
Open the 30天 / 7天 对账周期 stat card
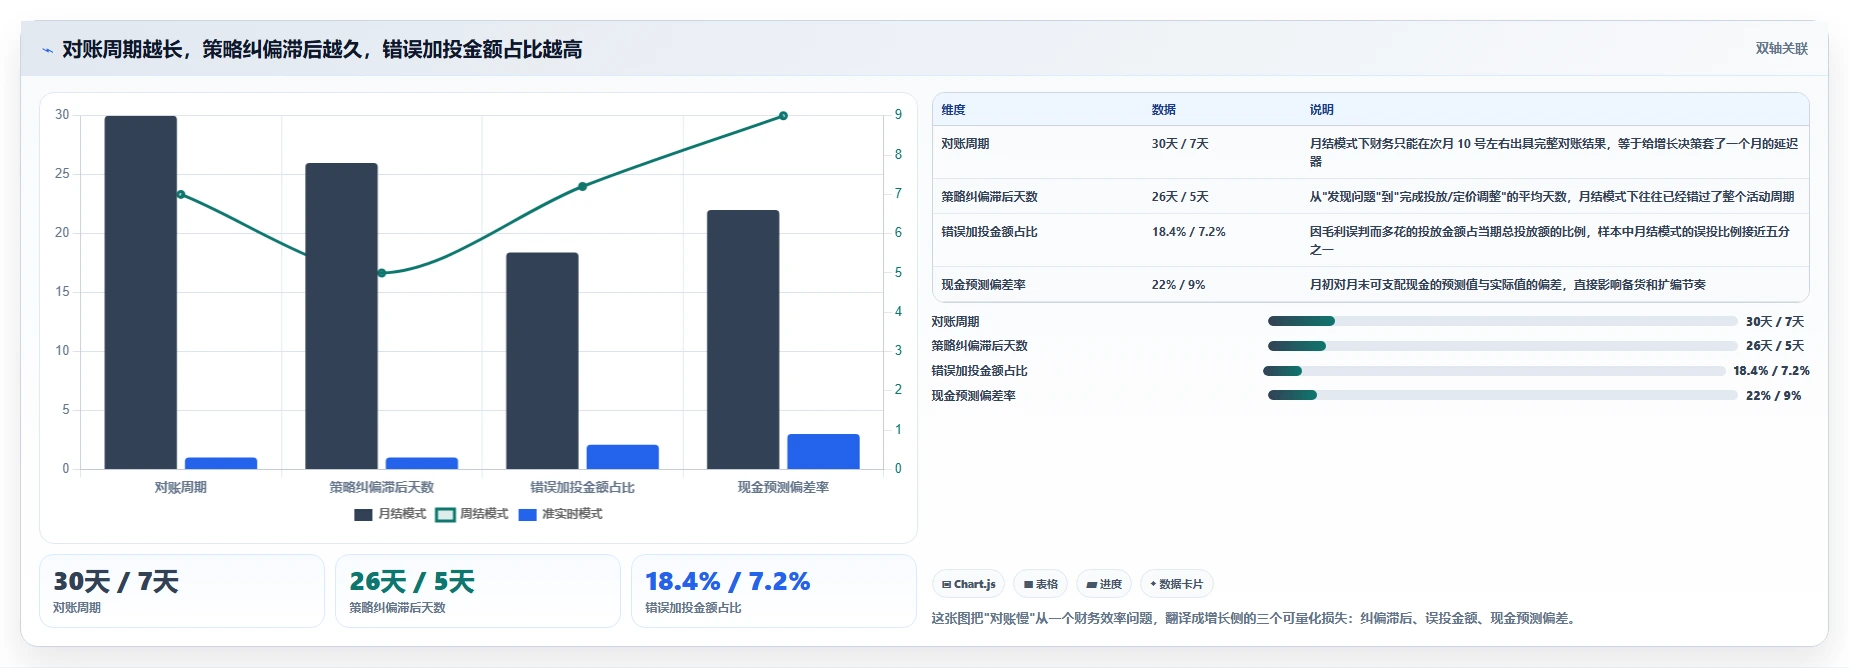point(182,591)
